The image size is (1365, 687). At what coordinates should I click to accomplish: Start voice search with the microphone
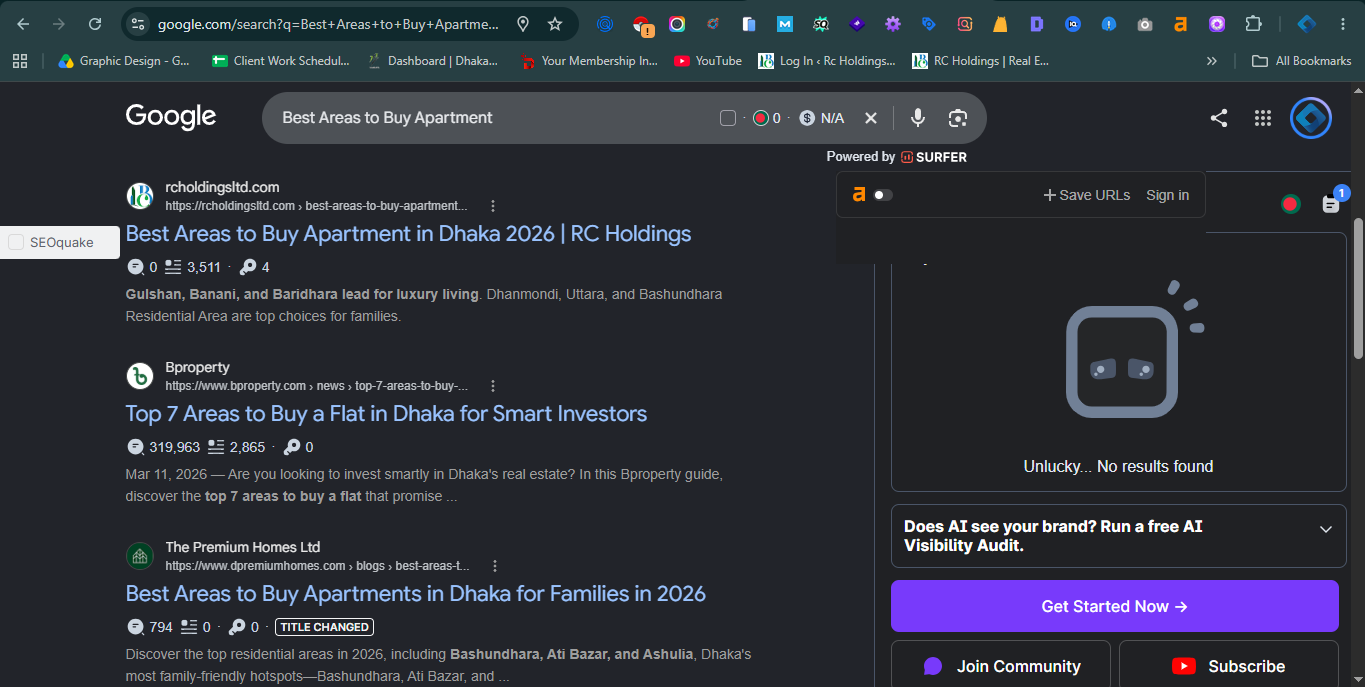coord(918,118)
